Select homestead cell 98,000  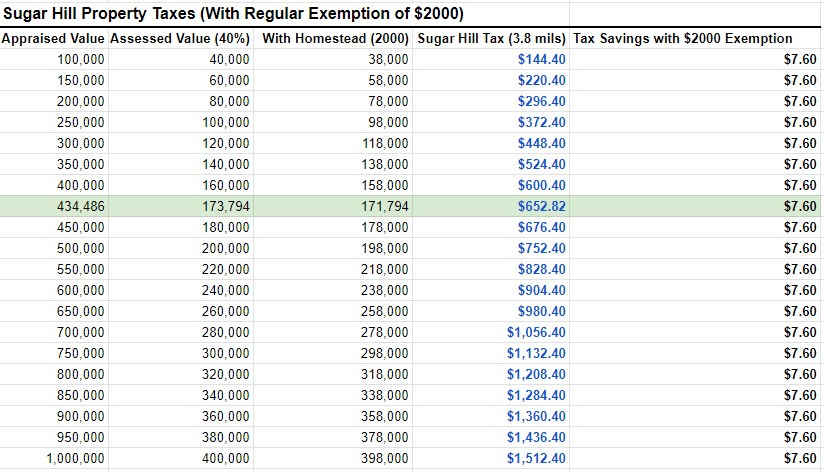[388, 122]
